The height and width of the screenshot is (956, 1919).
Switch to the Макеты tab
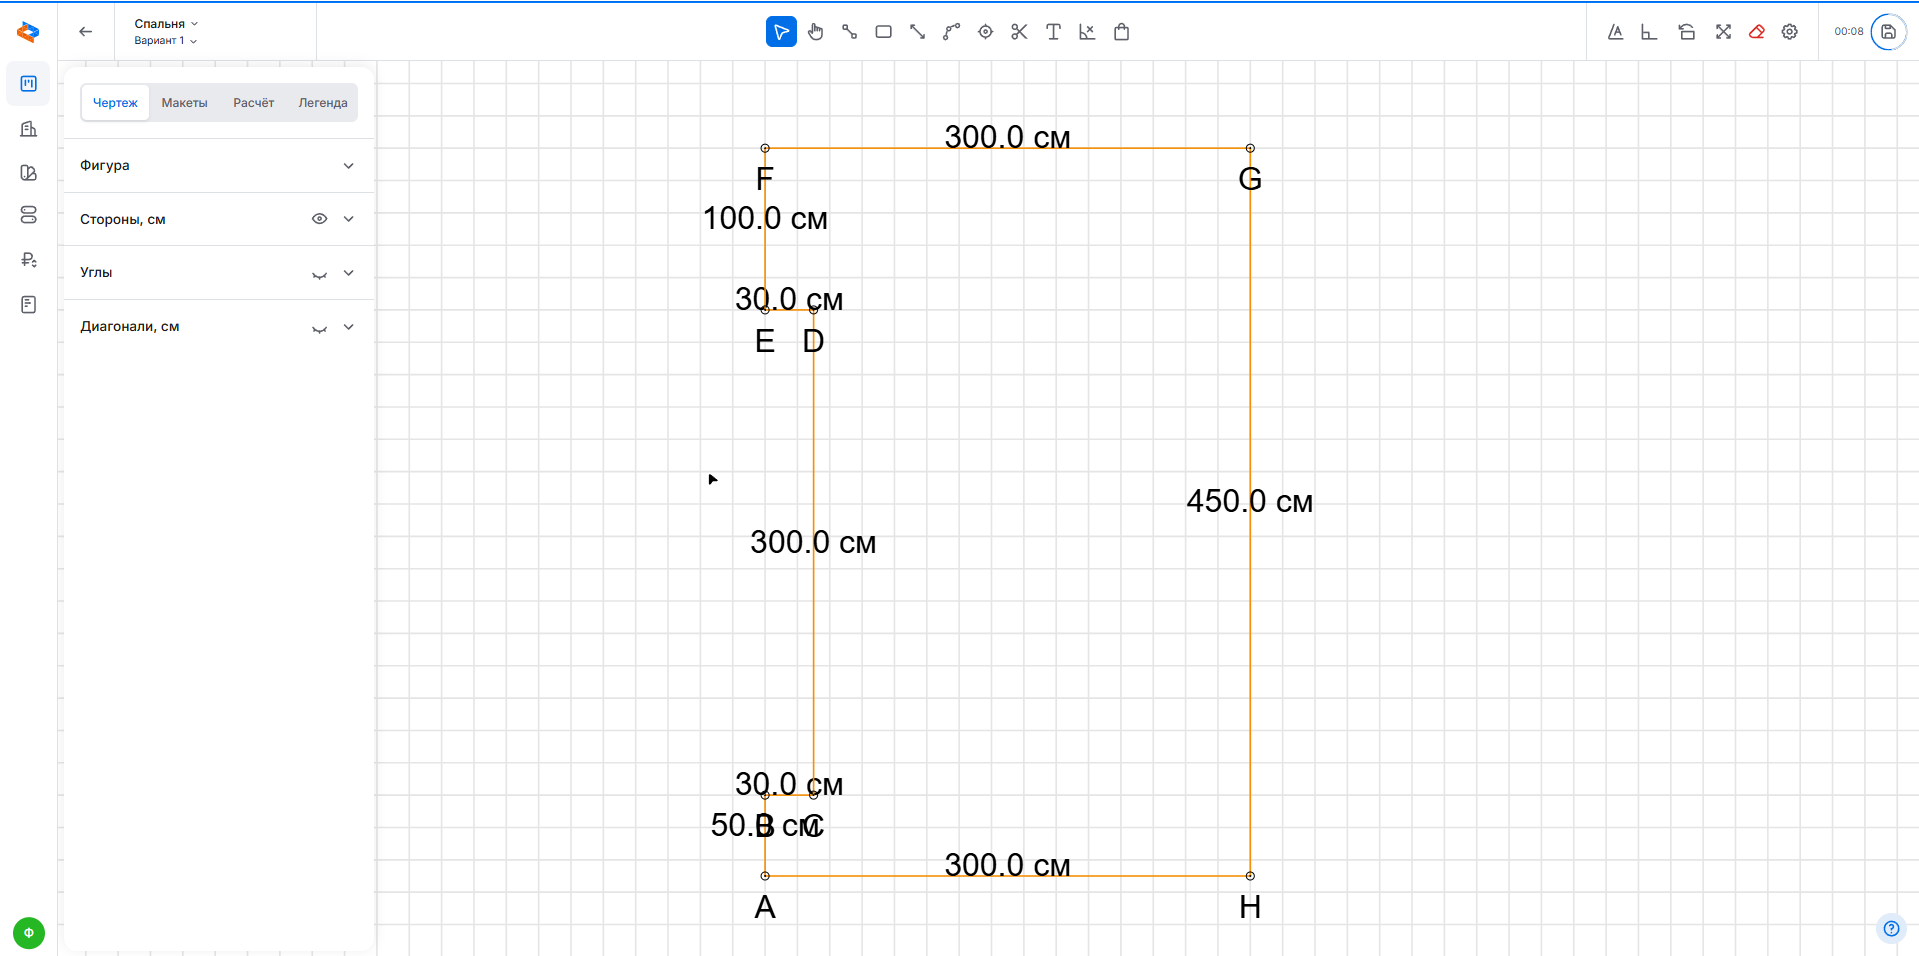point(184,103)
